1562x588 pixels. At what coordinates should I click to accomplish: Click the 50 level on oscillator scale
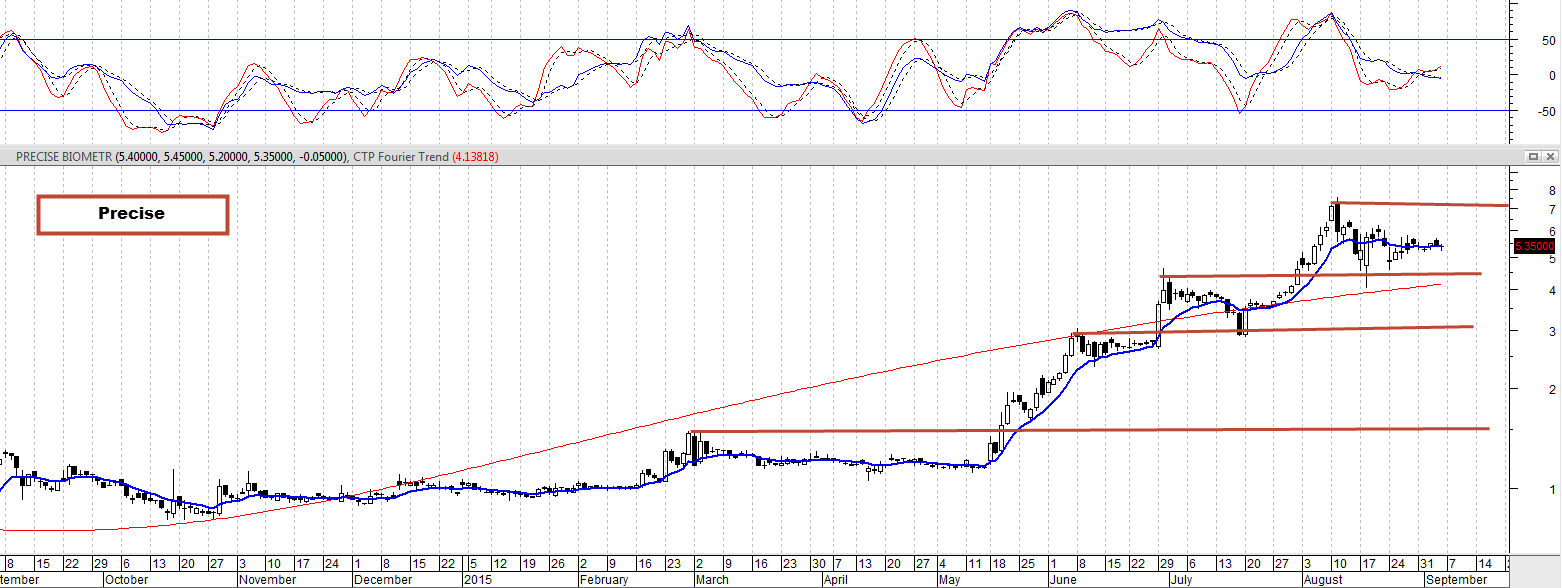point(1547,41)
